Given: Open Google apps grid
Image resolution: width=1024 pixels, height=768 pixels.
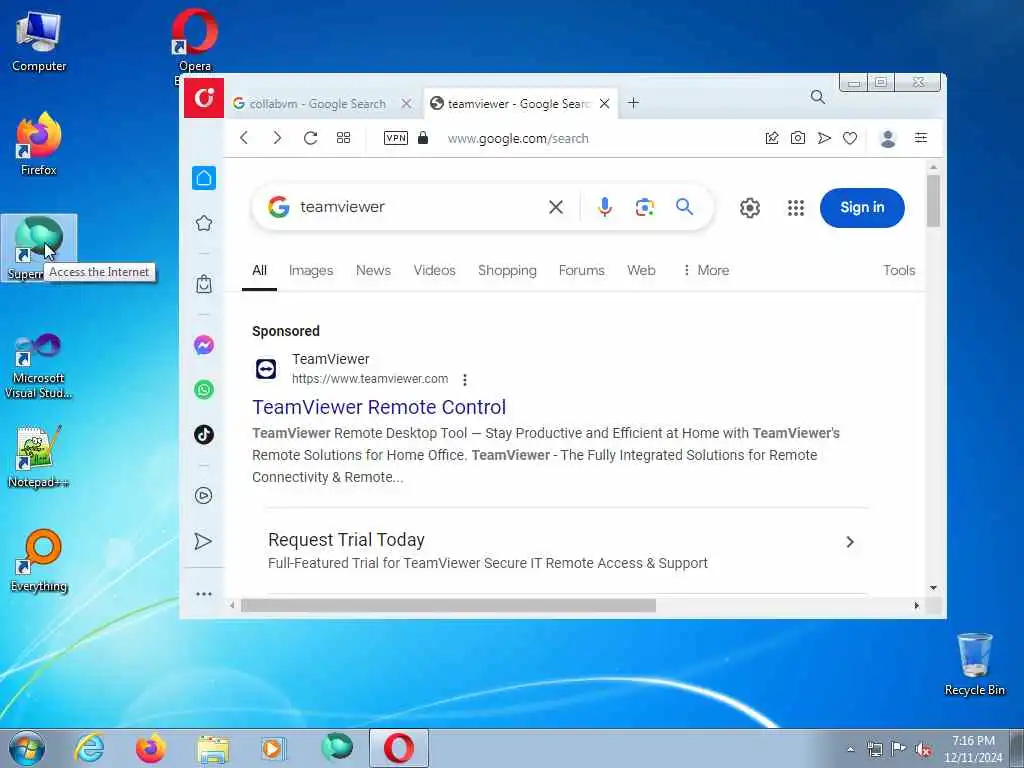Looking at the screenshot, I should (x=795, y=208).
